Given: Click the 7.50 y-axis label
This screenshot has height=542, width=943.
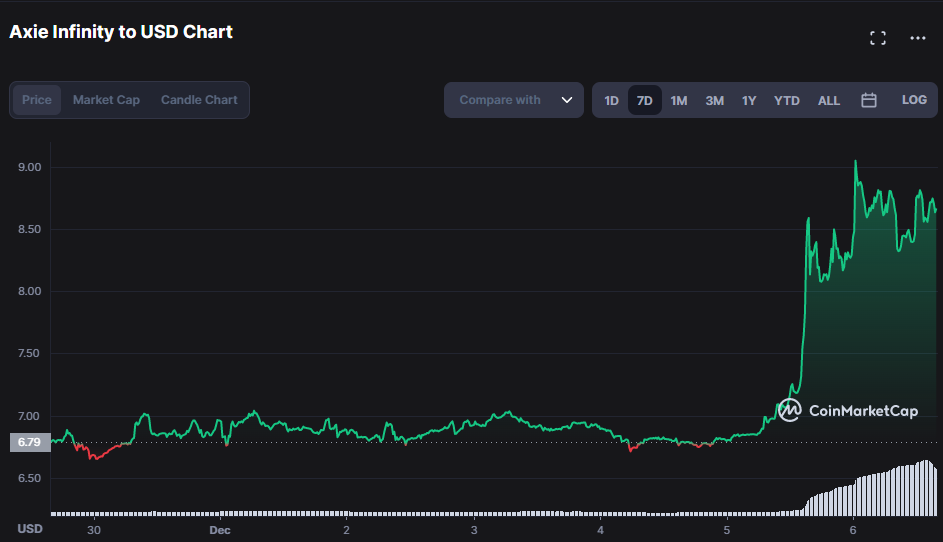Looking at the screenshot, I should pyautogui.click(x=29, y=353).
